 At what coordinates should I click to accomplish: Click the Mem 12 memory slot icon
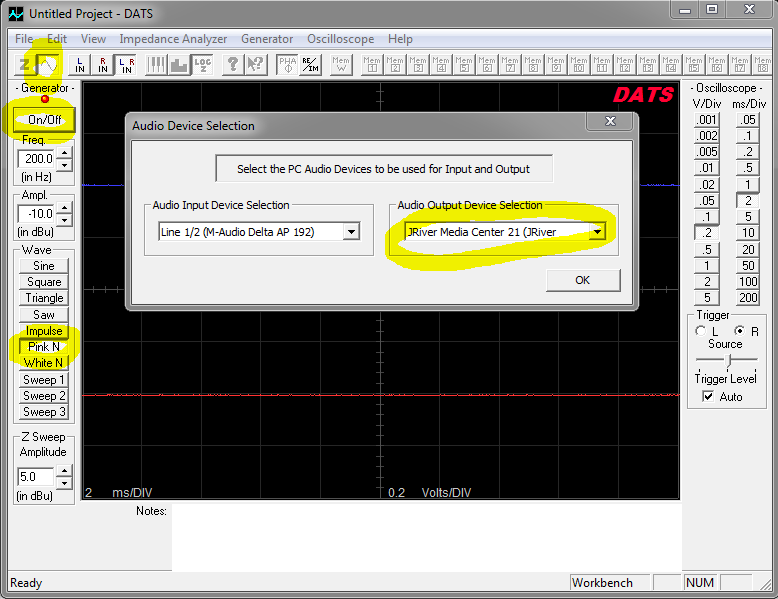(x=625, y=65)
